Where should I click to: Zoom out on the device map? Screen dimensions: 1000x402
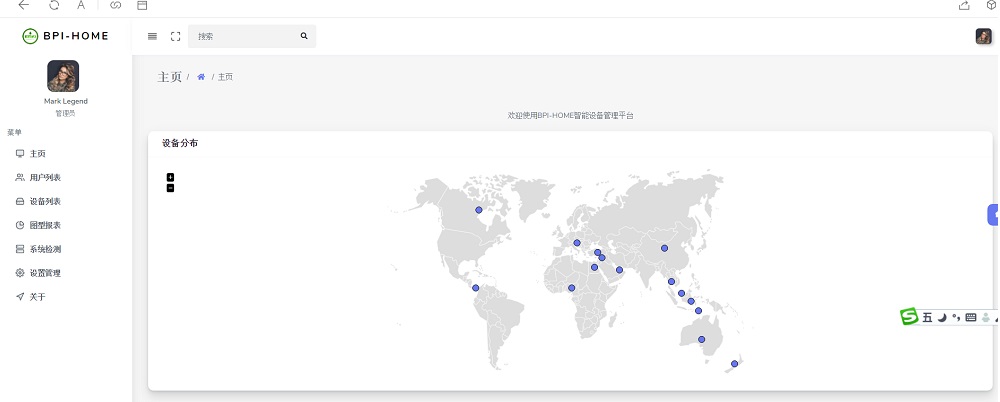point(170,188)
